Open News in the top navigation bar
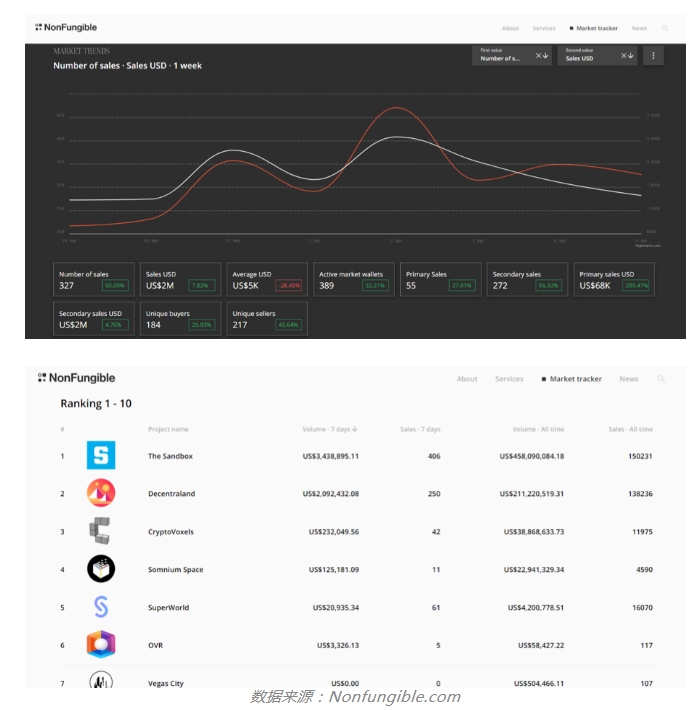Screen dimensions: 694x710 [x=639, y=28]
